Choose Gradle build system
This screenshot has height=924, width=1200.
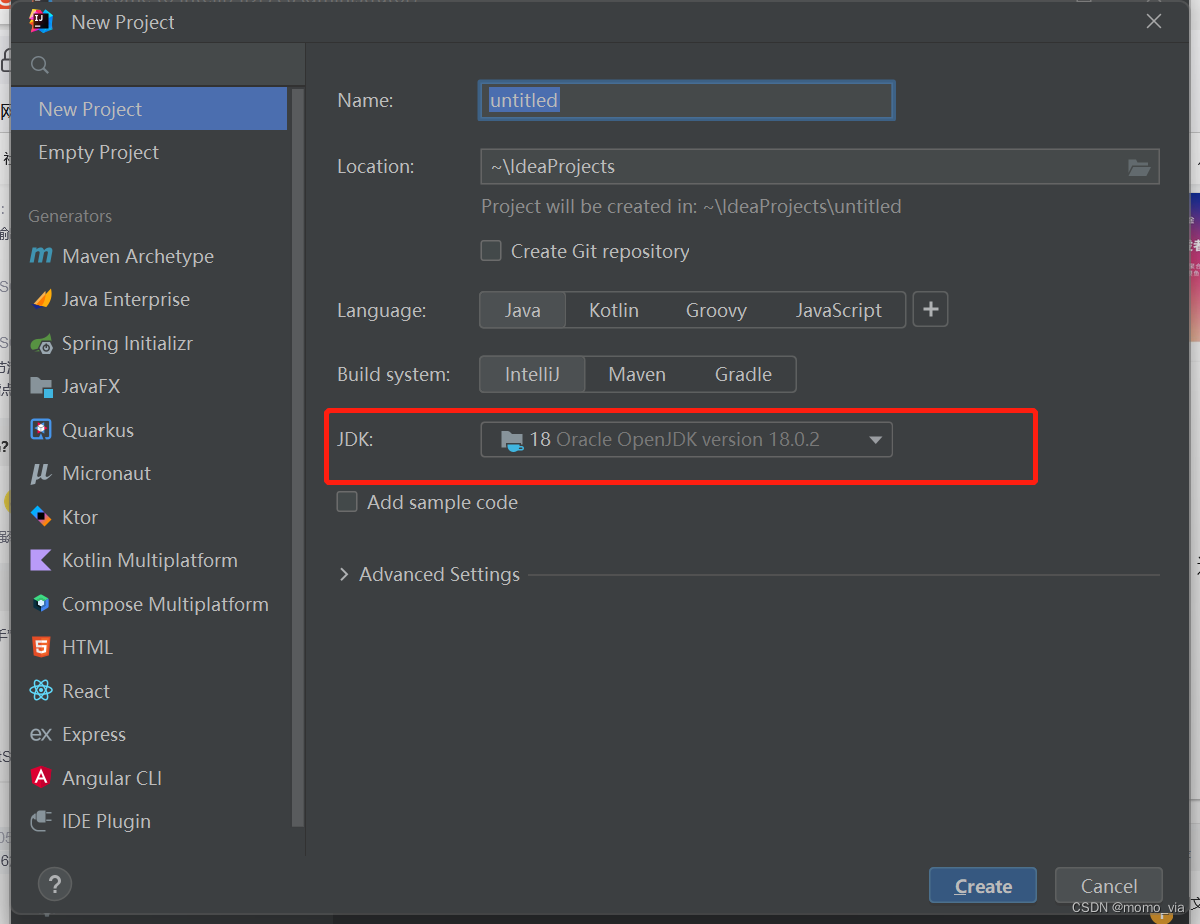click(x=743, y=374)
